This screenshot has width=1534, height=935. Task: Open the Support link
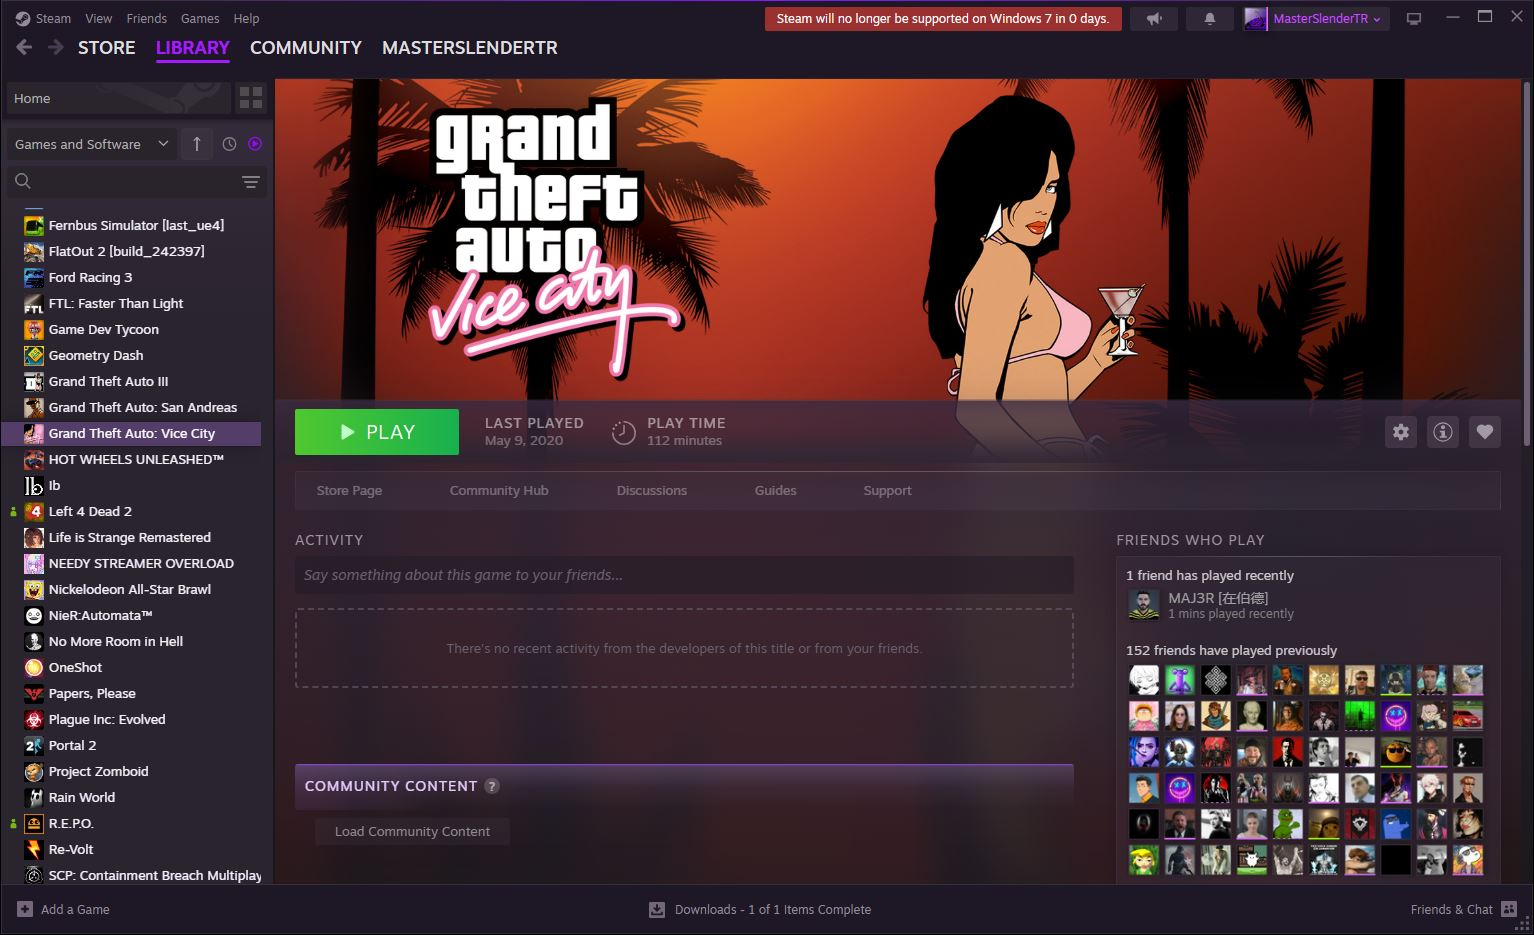[x=888, y=490]
